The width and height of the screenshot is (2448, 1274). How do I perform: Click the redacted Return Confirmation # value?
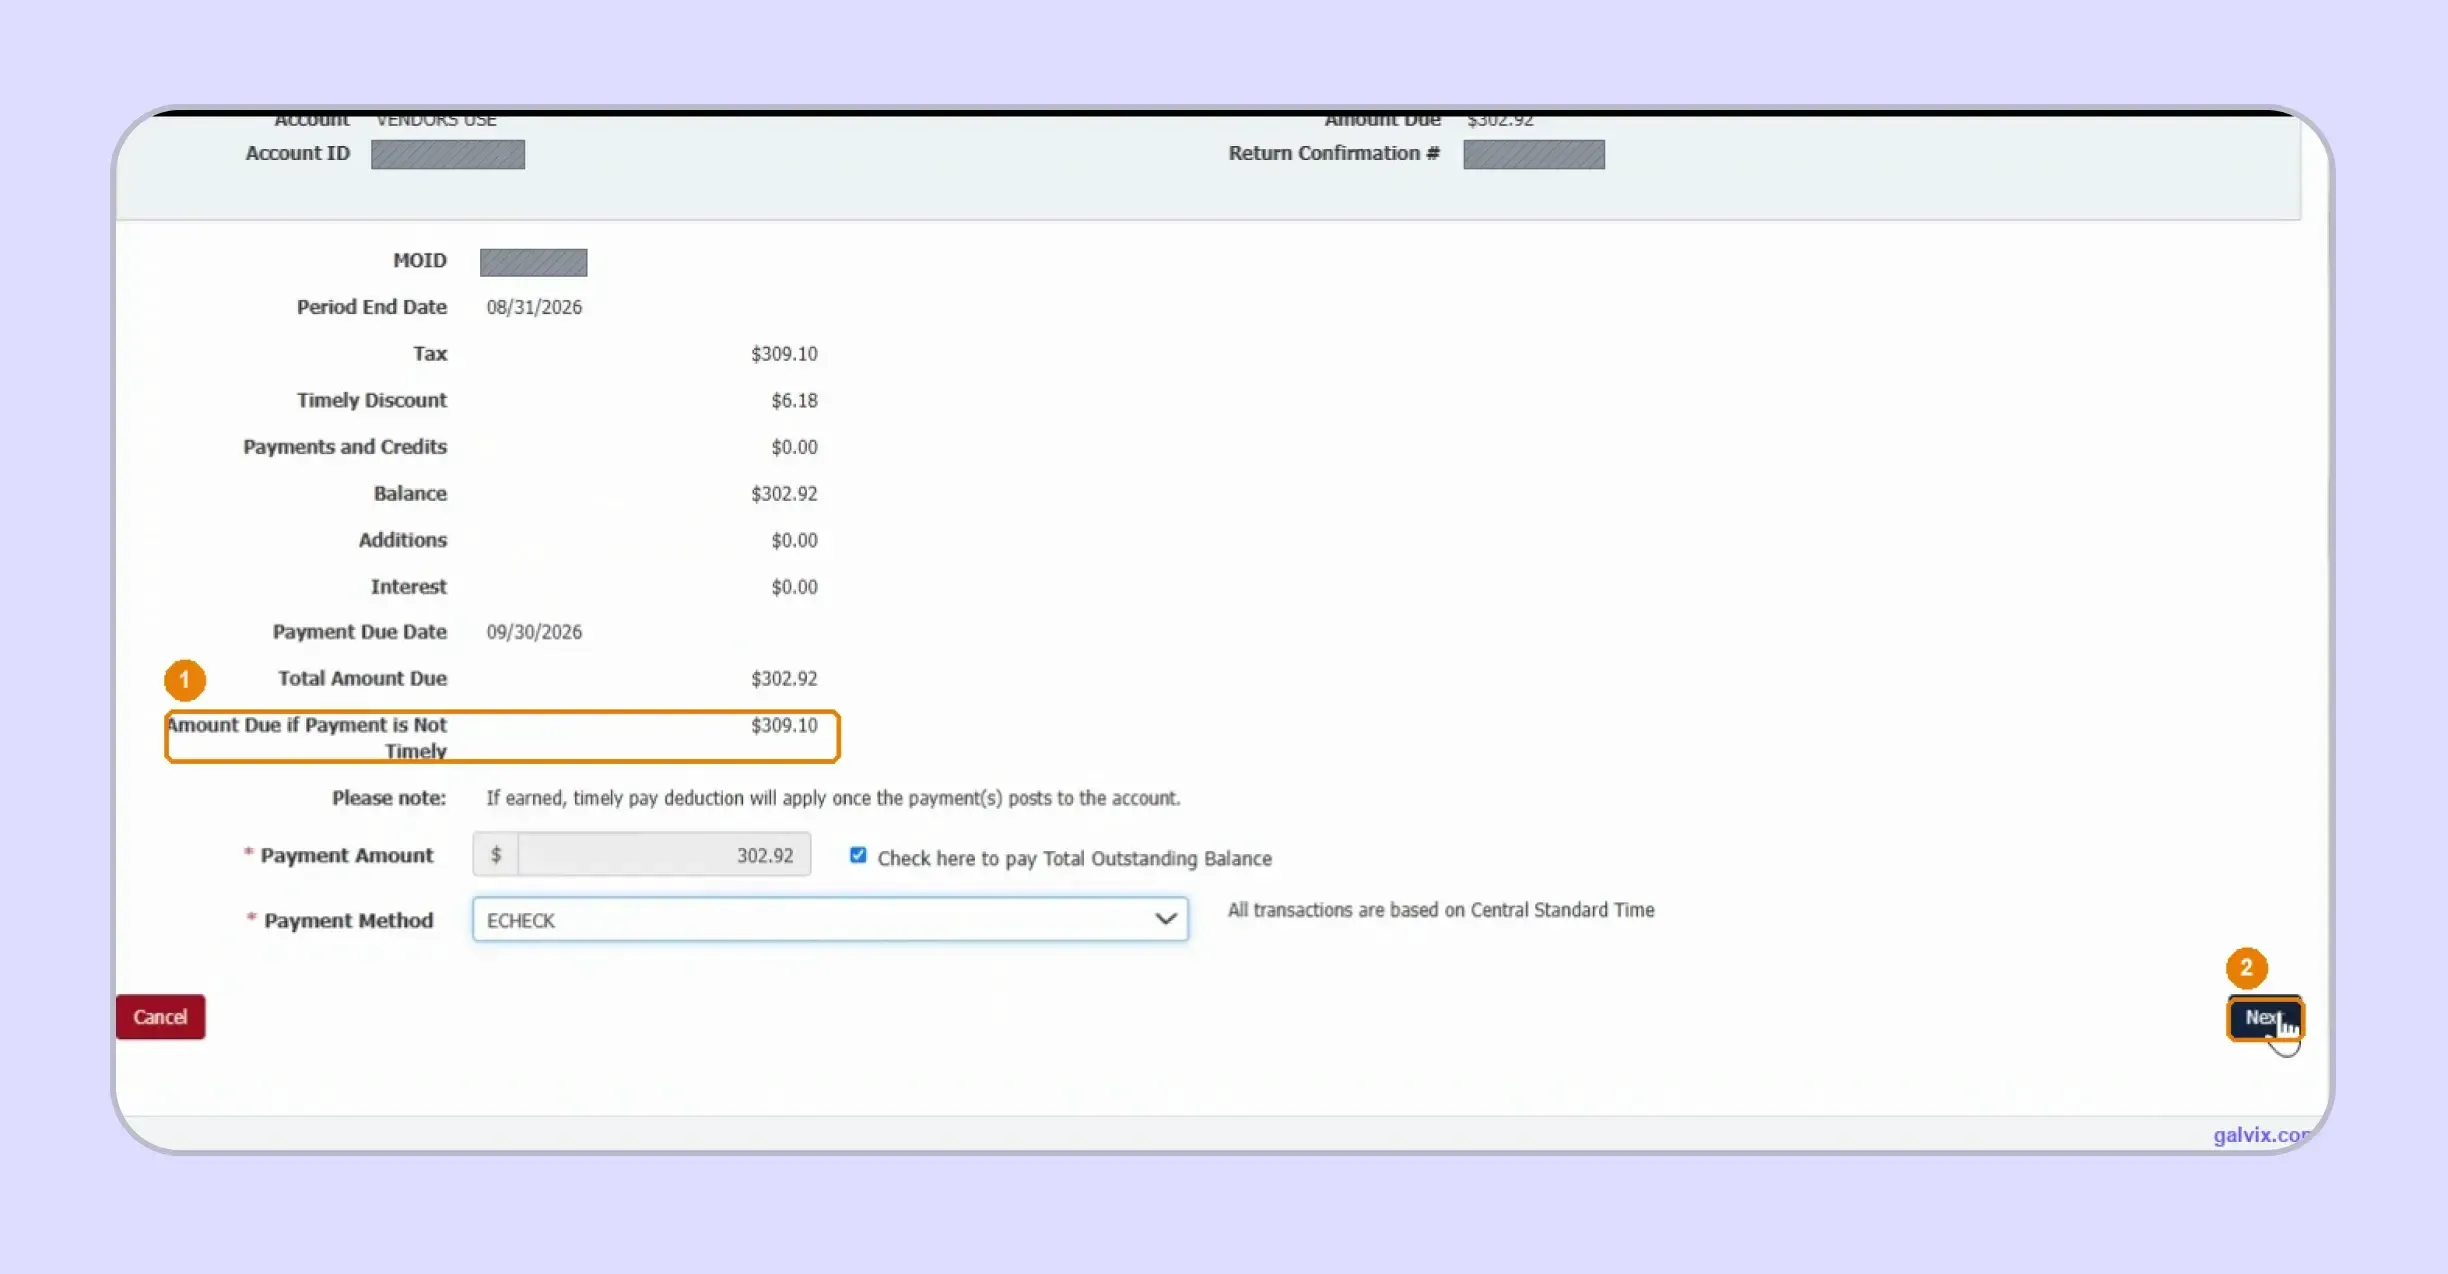(x=1534, y=154)
